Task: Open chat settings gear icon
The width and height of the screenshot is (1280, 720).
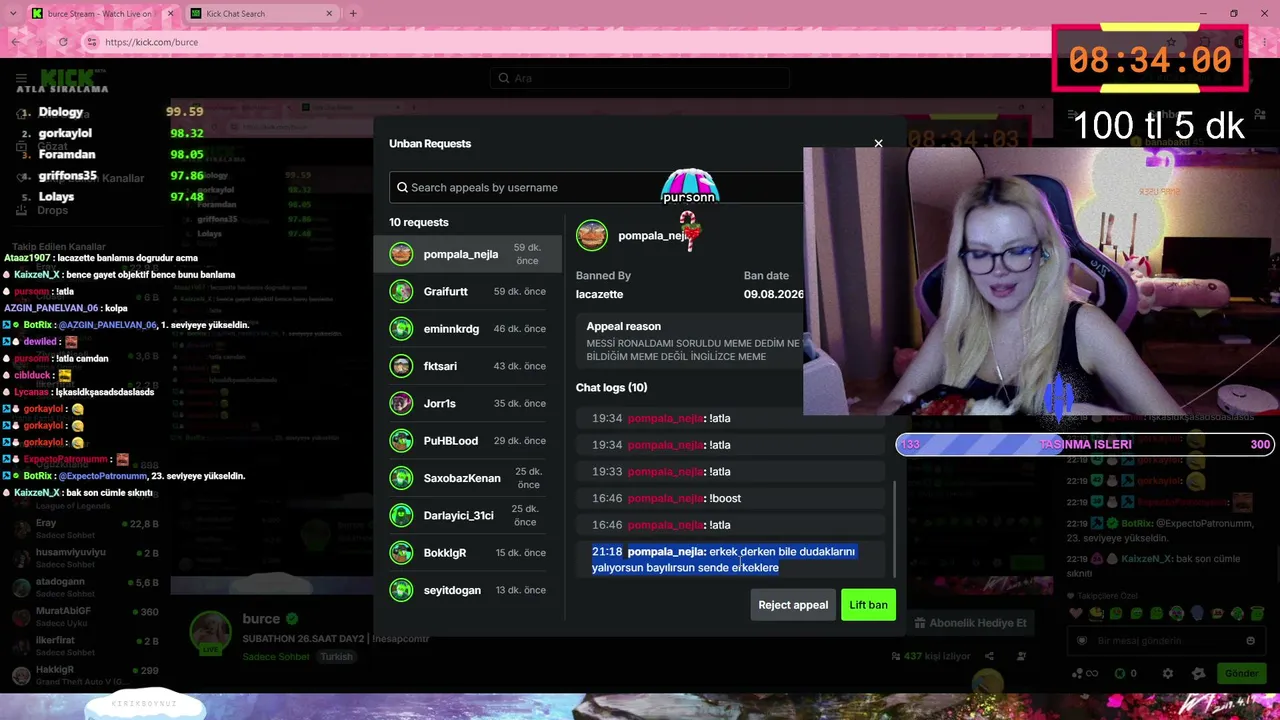Action: [1168, 674]
